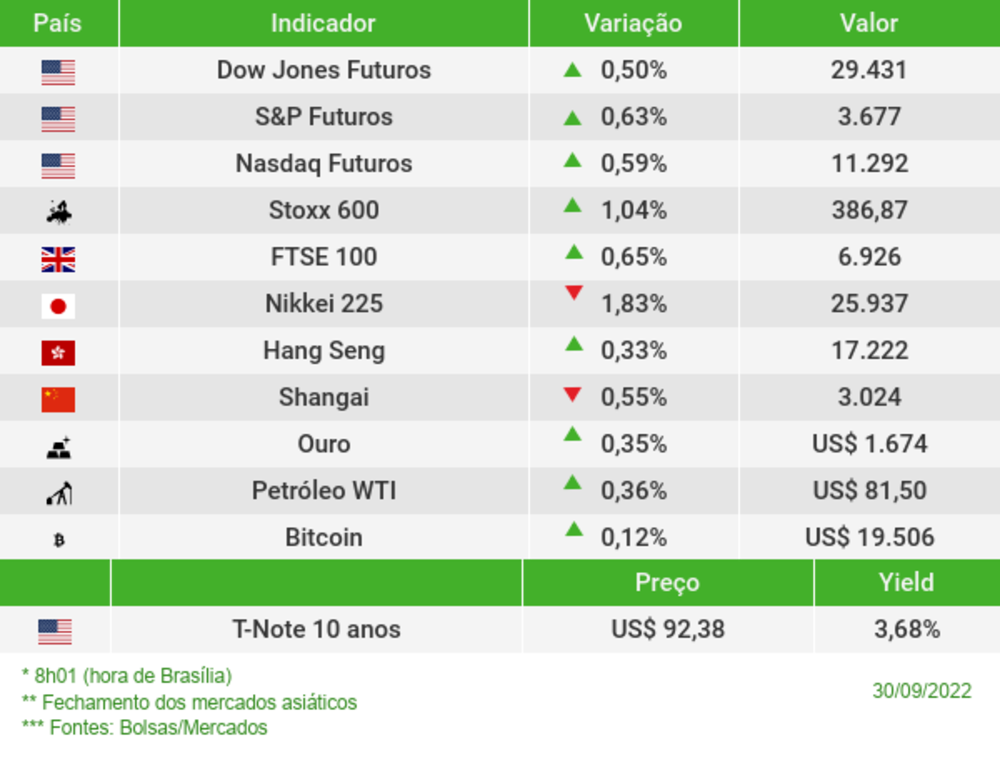Click the US flag beside T-Note 10 anos

(x=55, y=632)
